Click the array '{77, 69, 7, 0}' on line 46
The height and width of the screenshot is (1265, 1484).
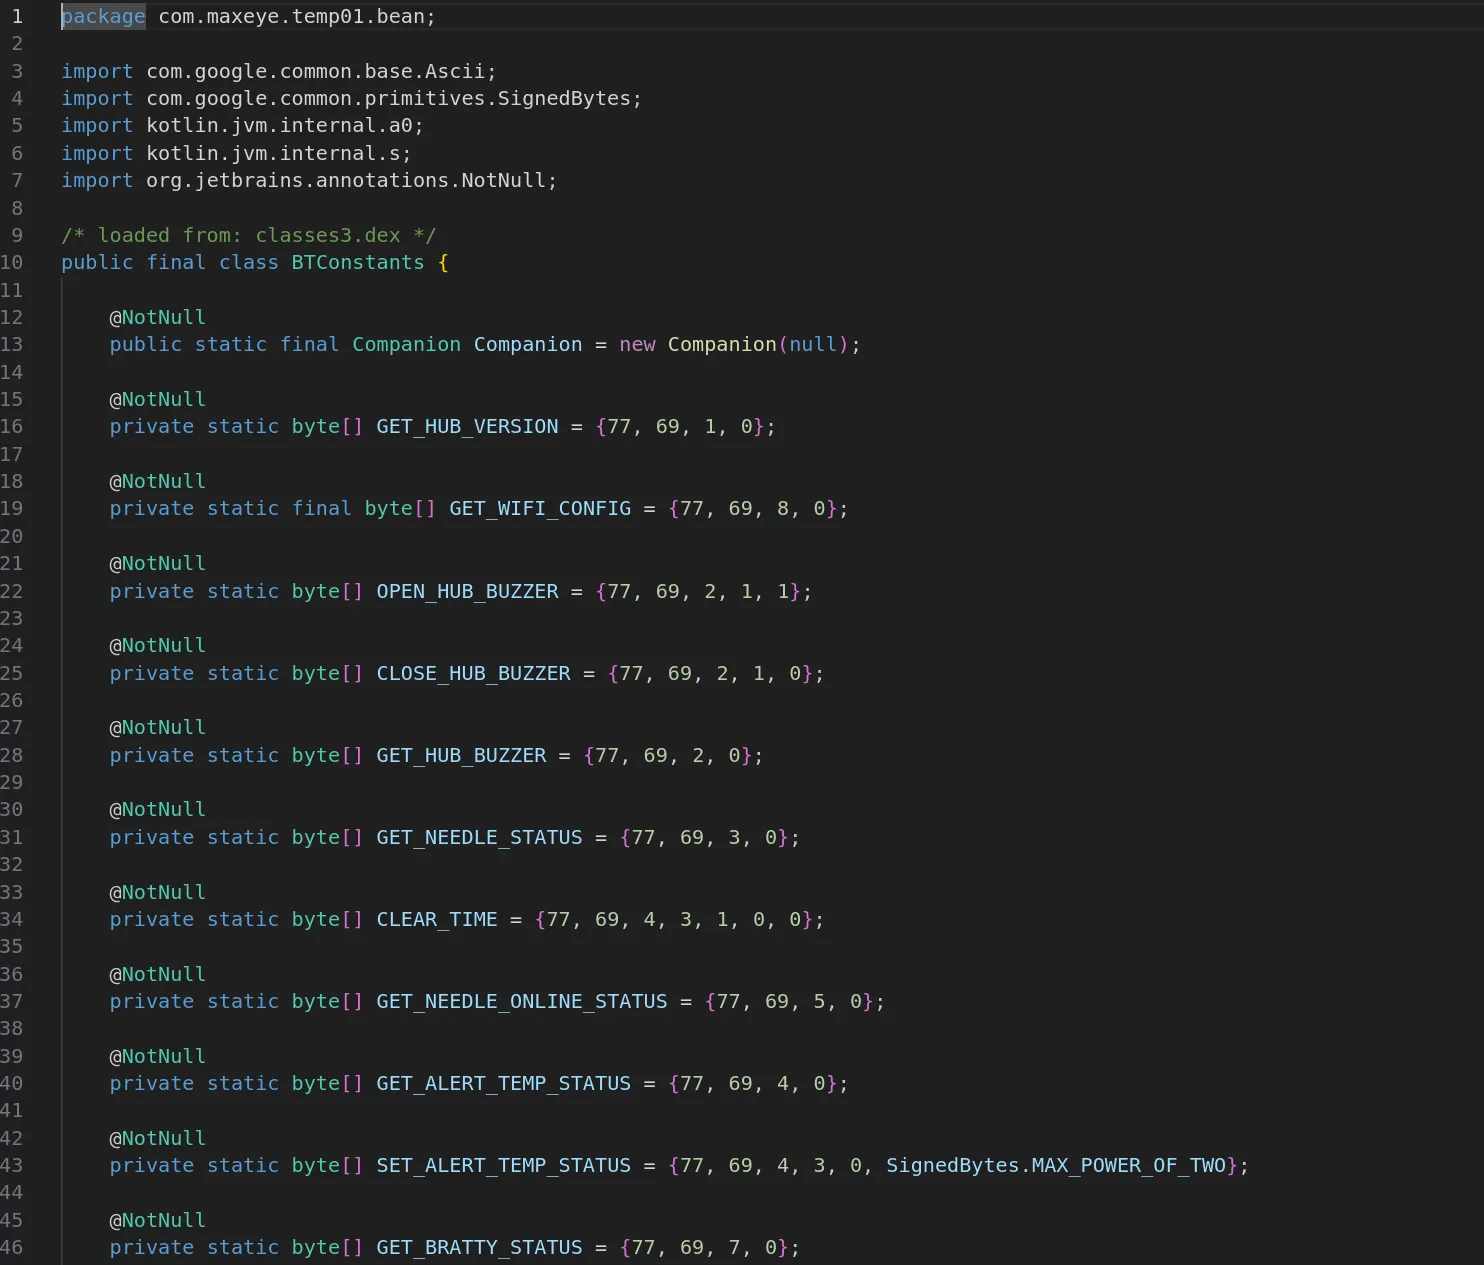(x=704, y=1247)
